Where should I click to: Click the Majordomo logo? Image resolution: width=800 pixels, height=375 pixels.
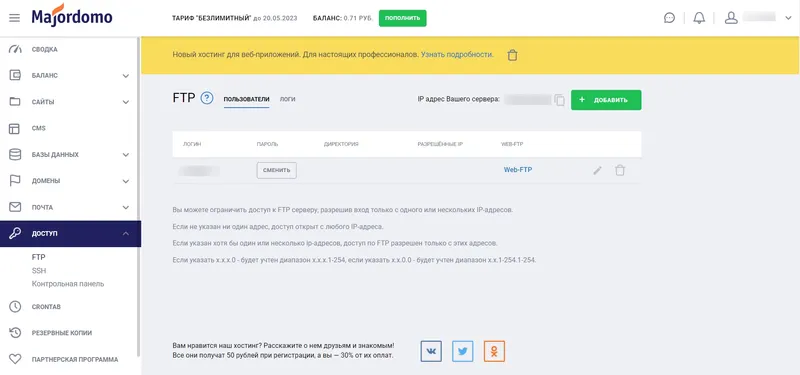coord(72,15)
